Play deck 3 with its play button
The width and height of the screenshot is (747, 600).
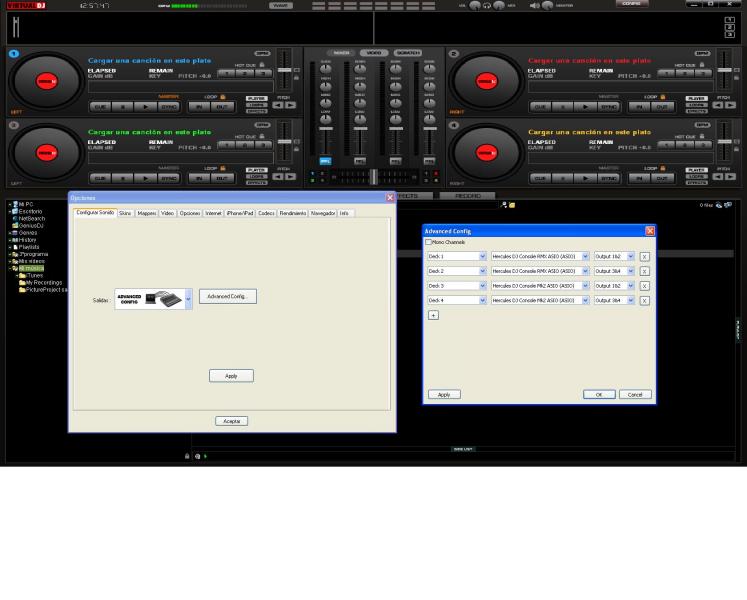[145, 178]
